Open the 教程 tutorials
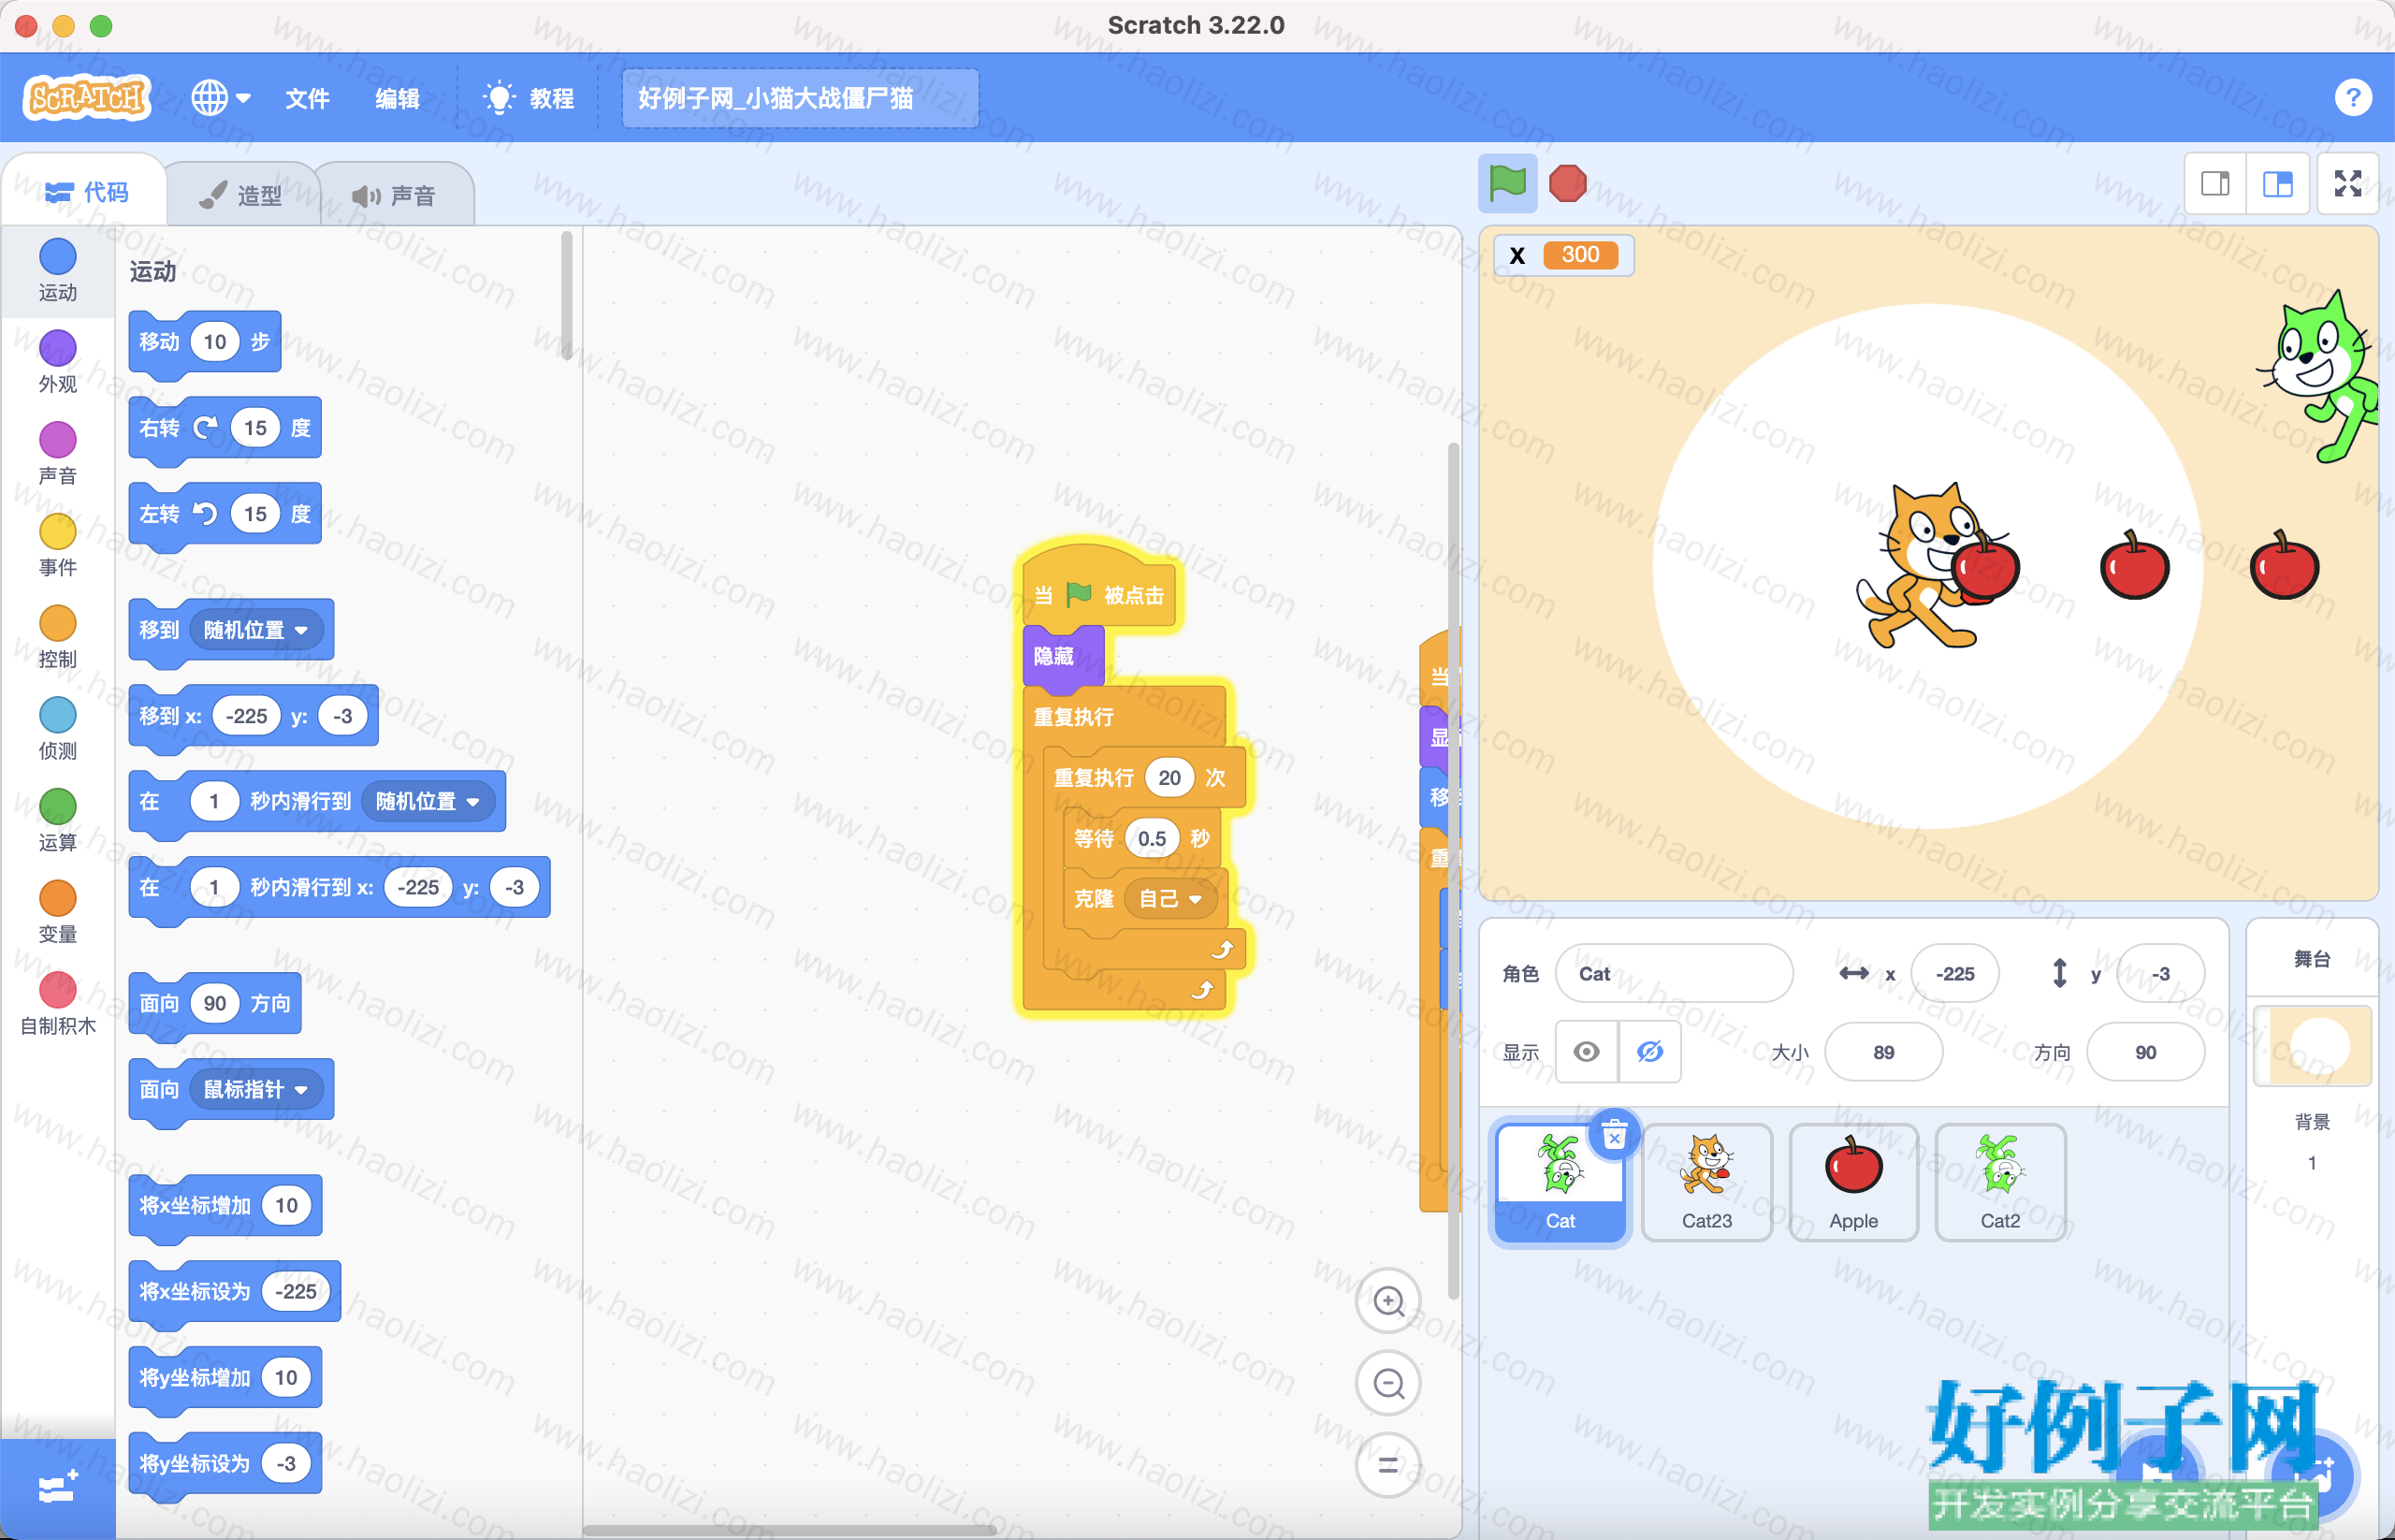Image resolution: width=2395 pixels, height=1540 pixels. [x=529, y=98]
